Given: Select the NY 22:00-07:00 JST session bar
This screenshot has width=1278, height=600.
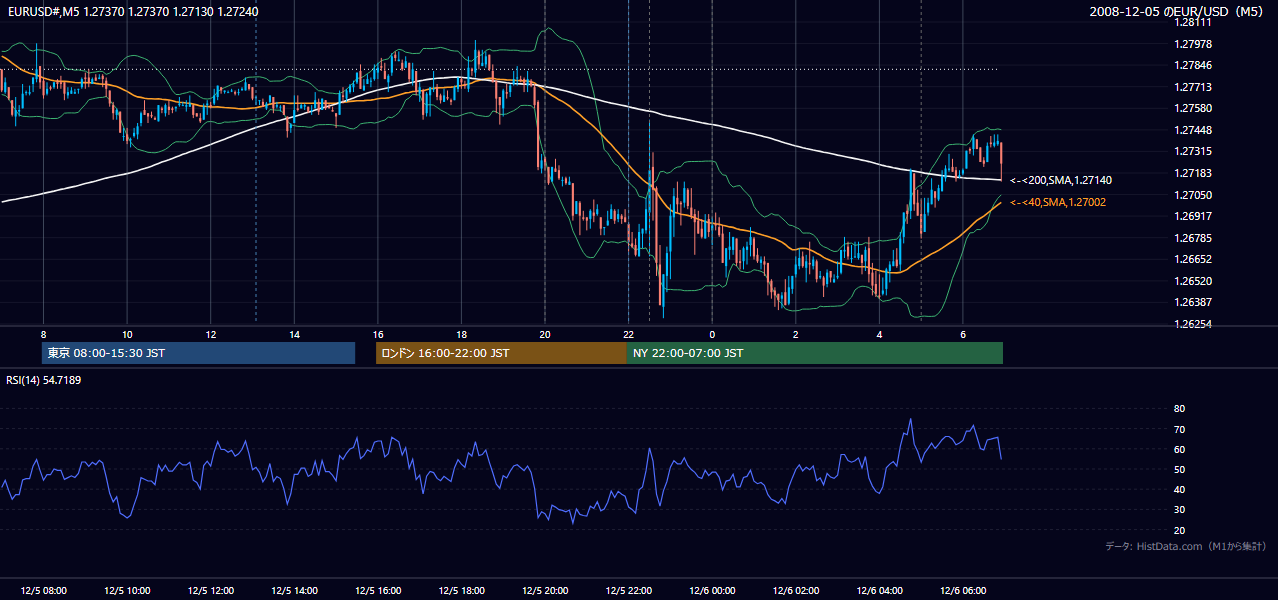Looking at the screenshot, I should point(815,353).
